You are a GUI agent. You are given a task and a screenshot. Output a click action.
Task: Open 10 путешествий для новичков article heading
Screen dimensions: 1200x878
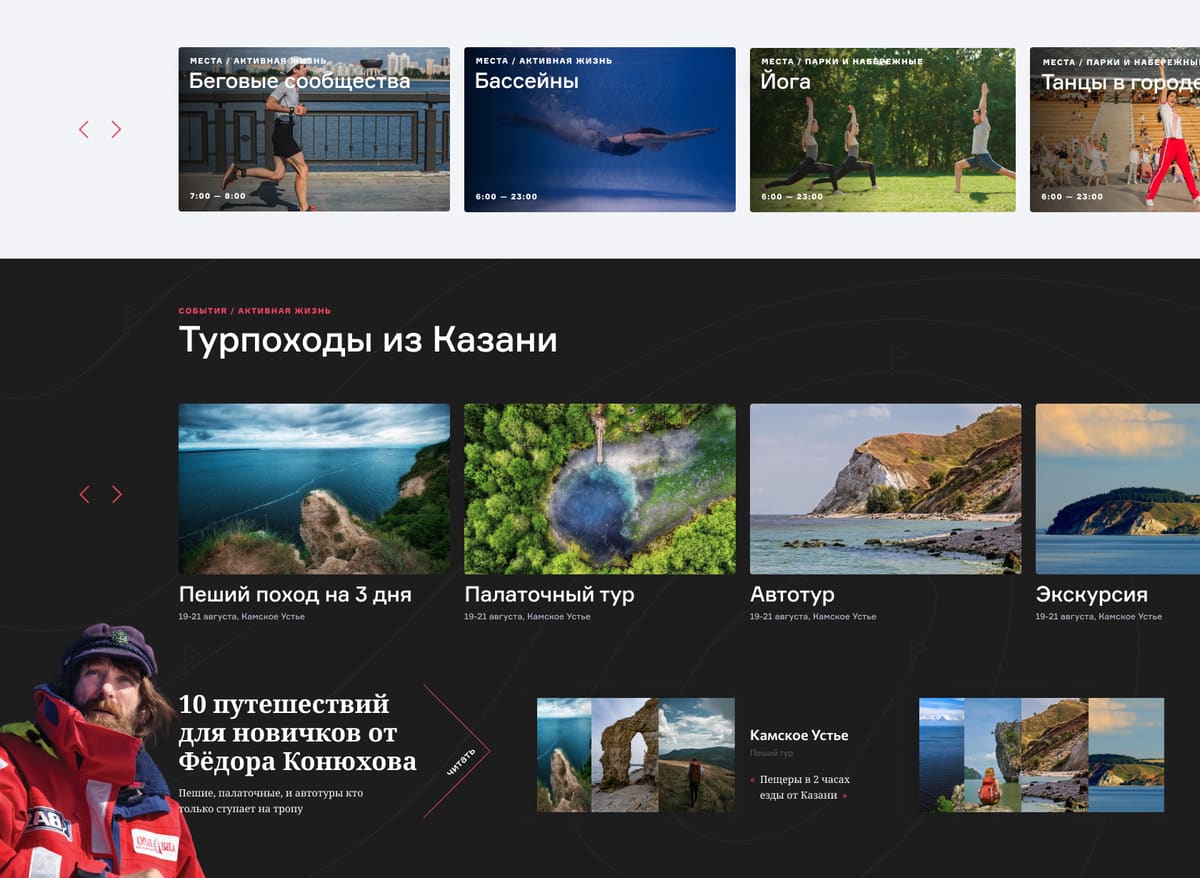[297, 733]
